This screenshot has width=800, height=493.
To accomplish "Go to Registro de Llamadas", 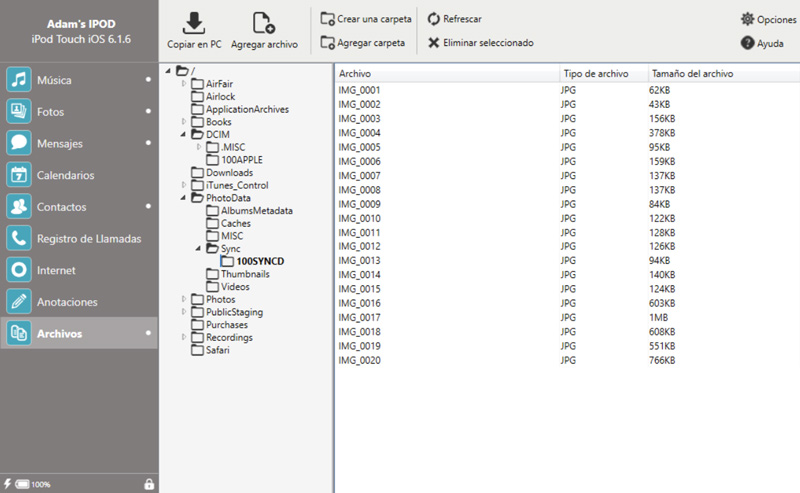I will (79, 238).
